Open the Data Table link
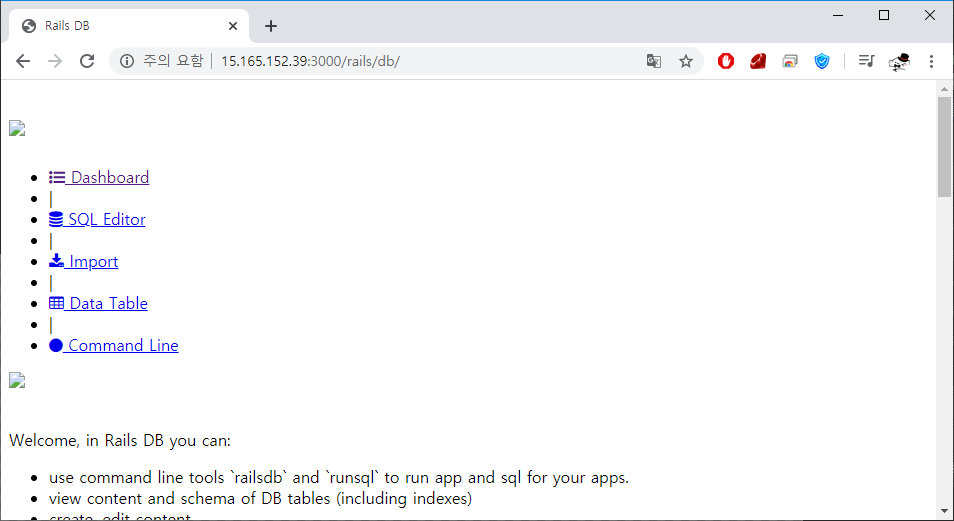The height and width of the screenshot is (521, 954). pyautogui.click(x=99, y=303)
